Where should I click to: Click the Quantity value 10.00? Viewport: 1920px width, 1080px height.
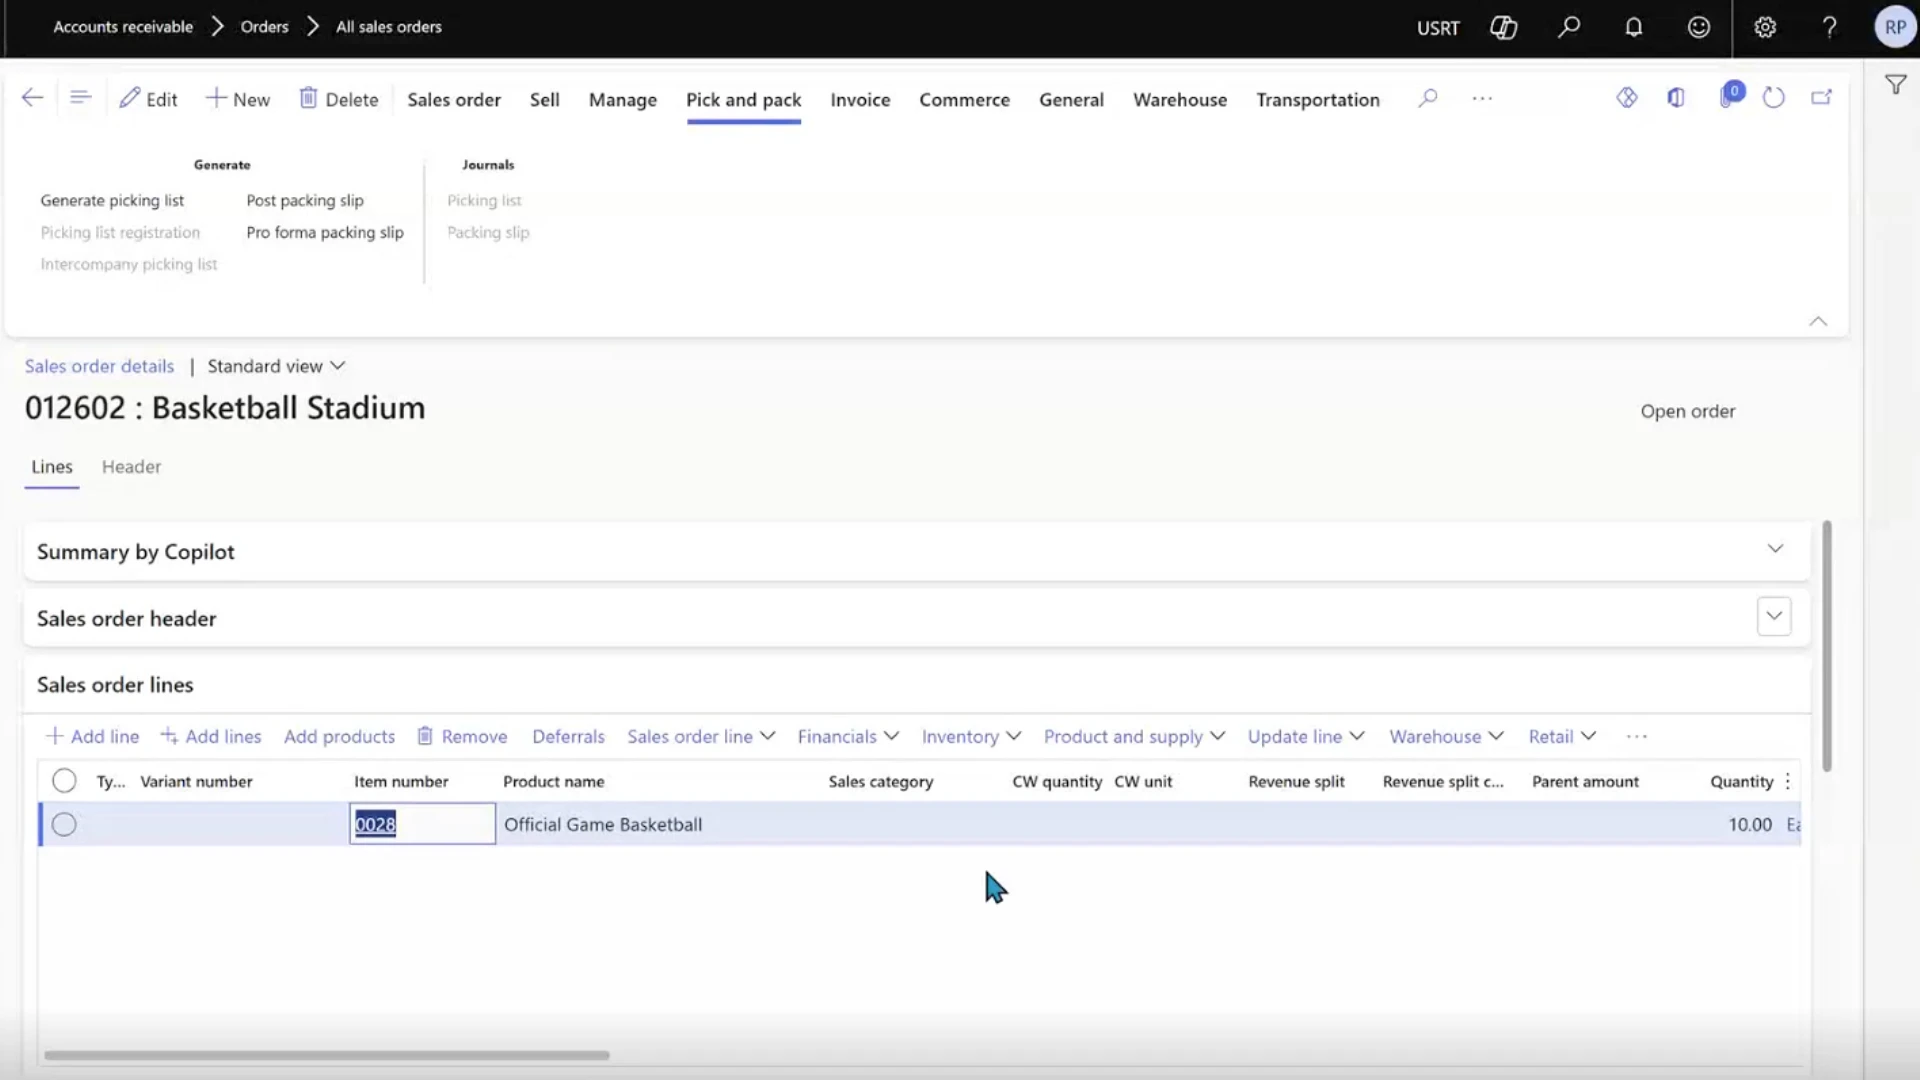pos(1750,824)
